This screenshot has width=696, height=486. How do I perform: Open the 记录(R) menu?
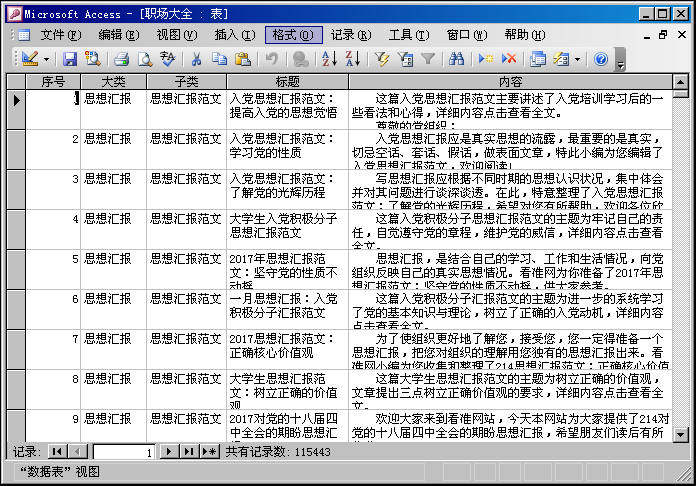(x=351, y=35)
